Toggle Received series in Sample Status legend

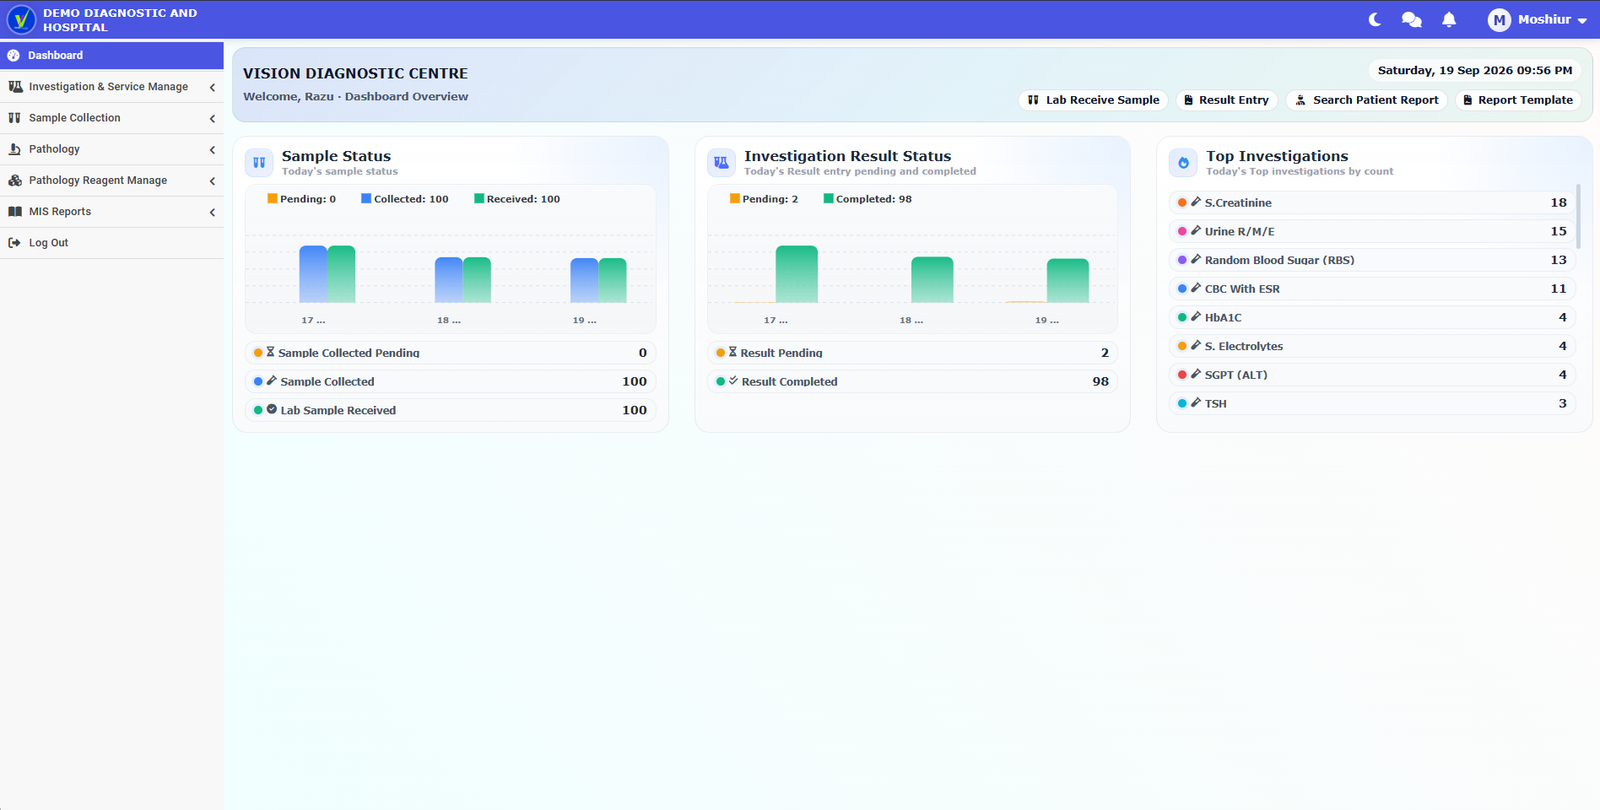[x=517, y=199]
